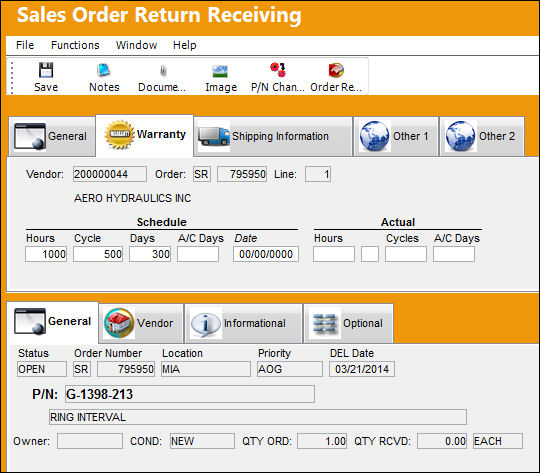
Task: Click the Order number field 795950 in the Warranty panel
Action: (242, 174)
